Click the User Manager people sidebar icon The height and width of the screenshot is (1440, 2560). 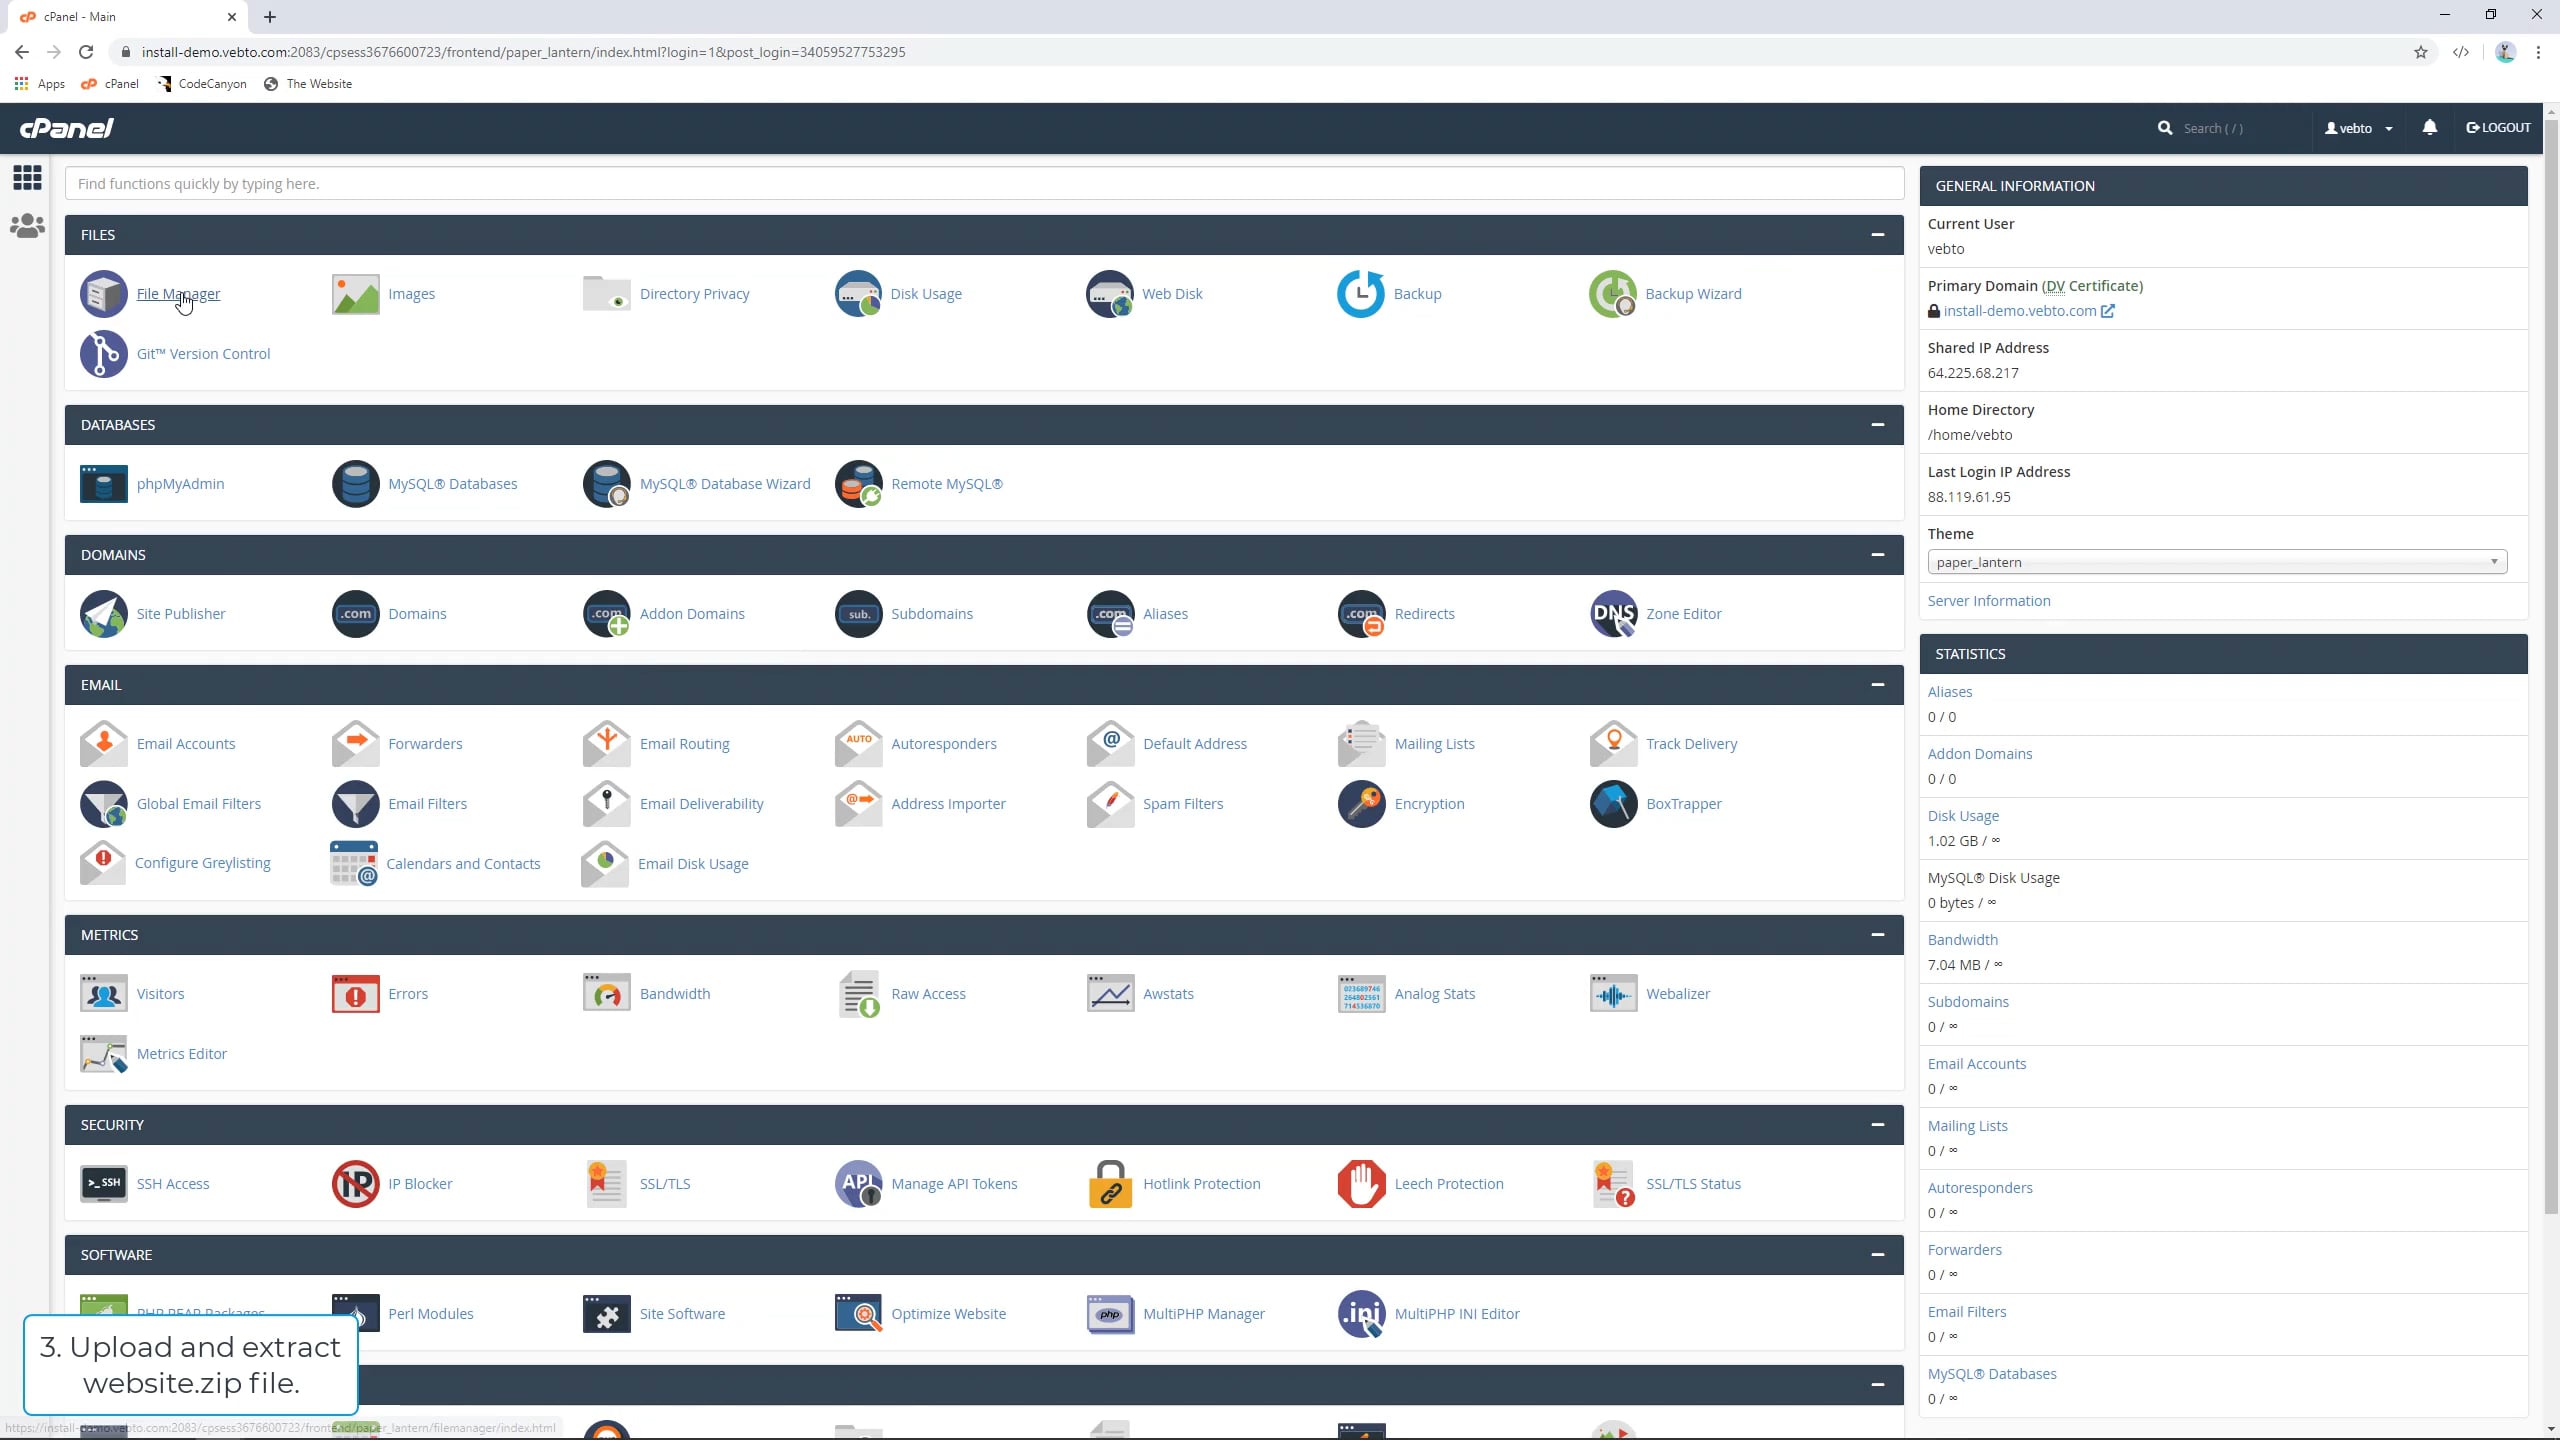[27, 226]
